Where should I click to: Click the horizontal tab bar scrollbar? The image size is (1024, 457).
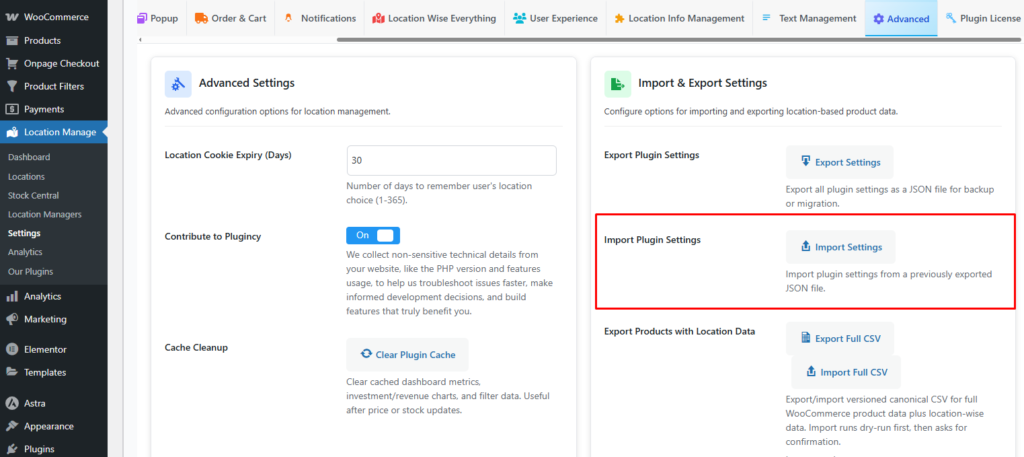600,39
